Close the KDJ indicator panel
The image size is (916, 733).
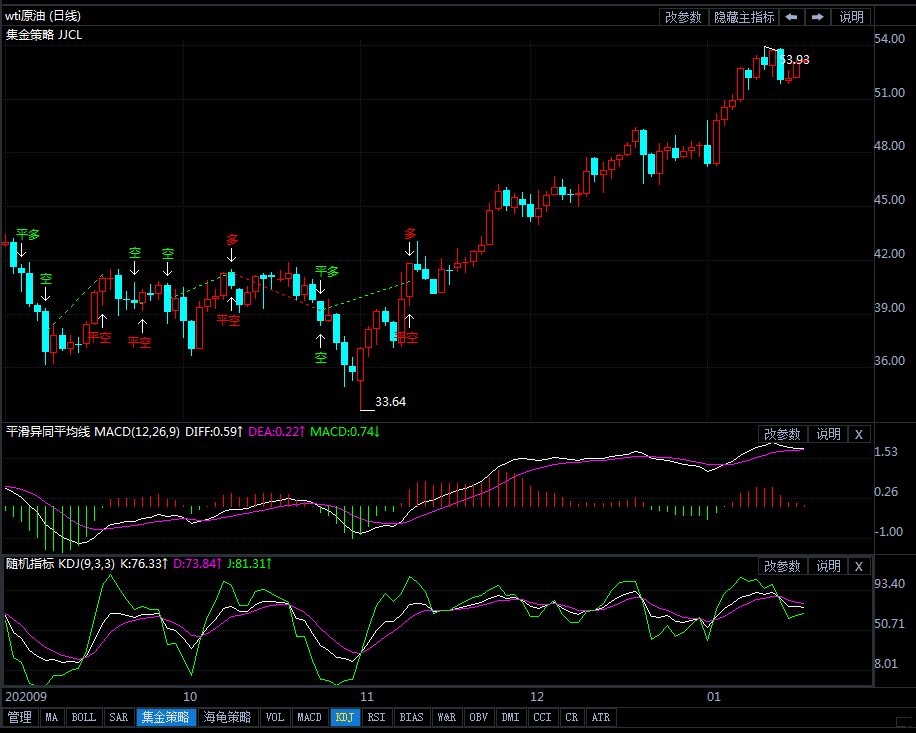(859, 566)
